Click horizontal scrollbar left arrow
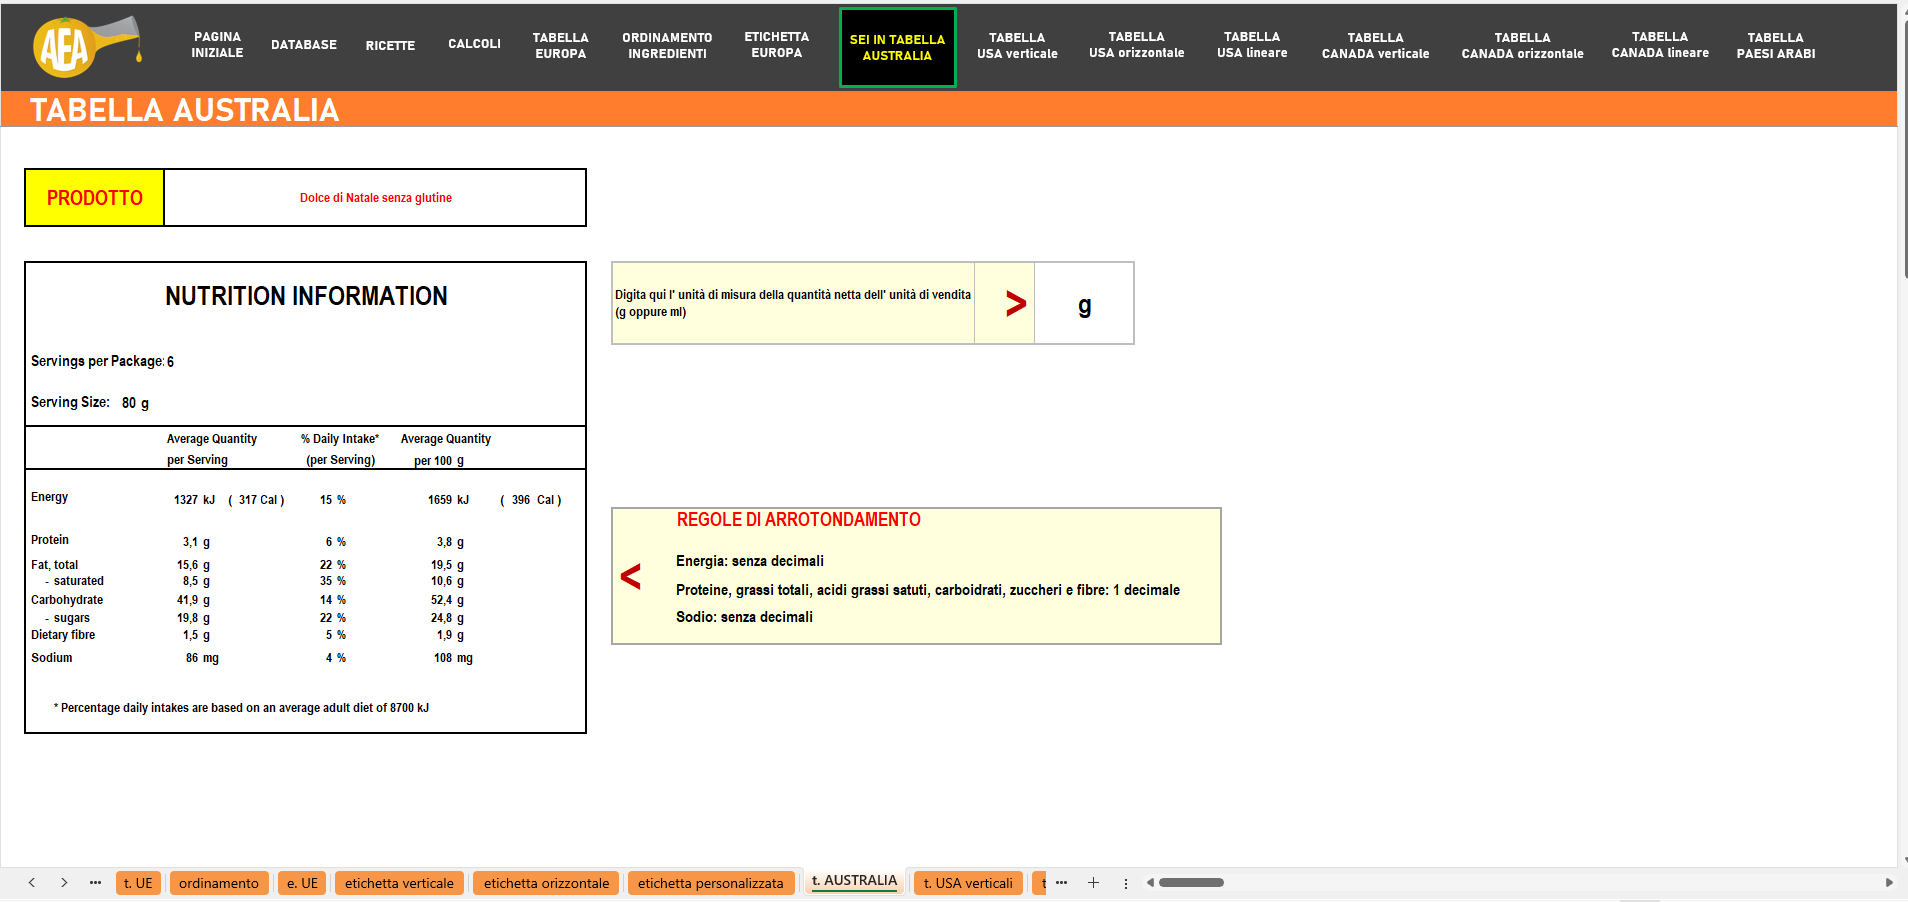 [x=1150, y=882]
